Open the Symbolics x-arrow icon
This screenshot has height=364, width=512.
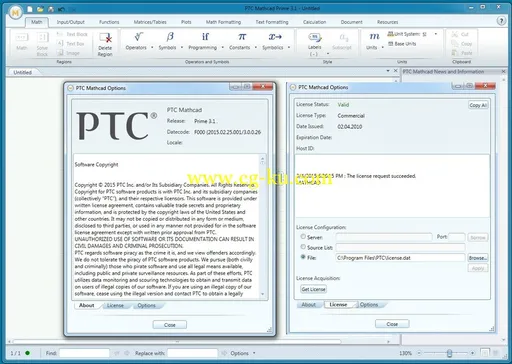click(275, 37)
